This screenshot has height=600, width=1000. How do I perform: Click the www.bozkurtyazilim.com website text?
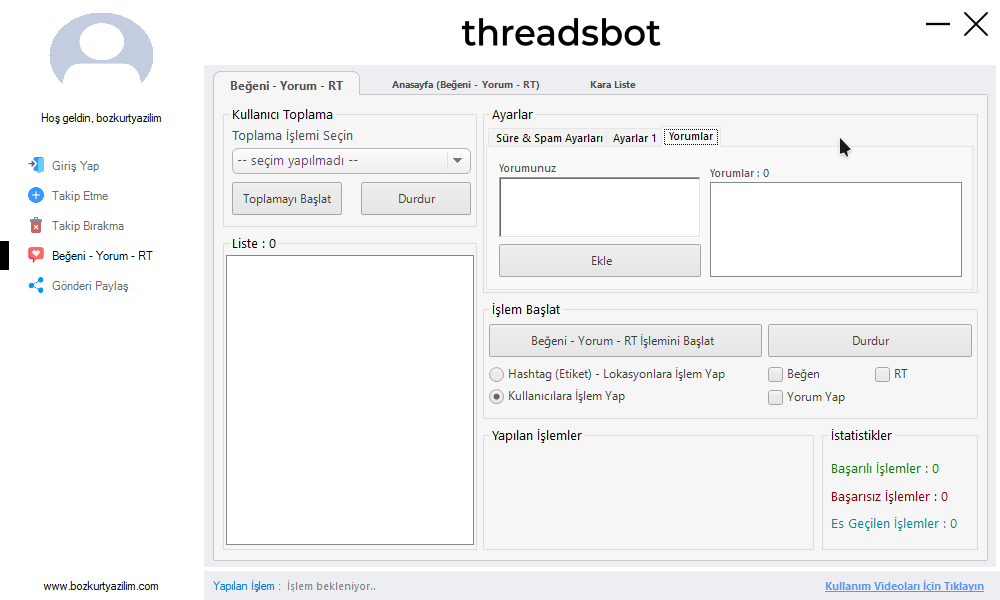[x=101, y=586]
